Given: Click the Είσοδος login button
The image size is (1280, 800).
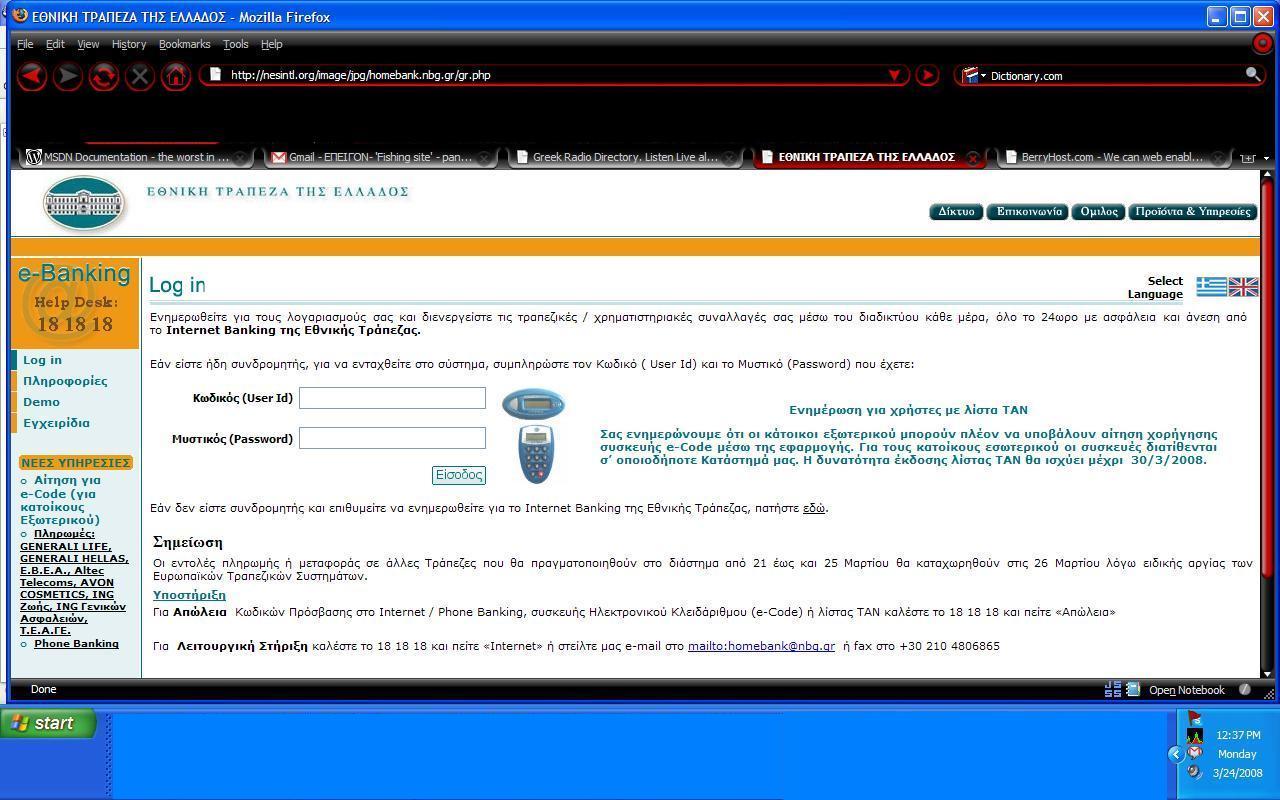Looking at the screenshot, I should [x=459, y=475].
